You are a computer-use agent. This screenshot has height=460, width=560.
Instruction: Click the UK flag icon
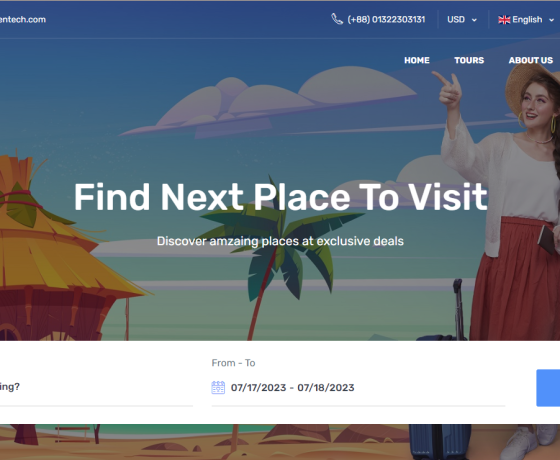[504, 20]
